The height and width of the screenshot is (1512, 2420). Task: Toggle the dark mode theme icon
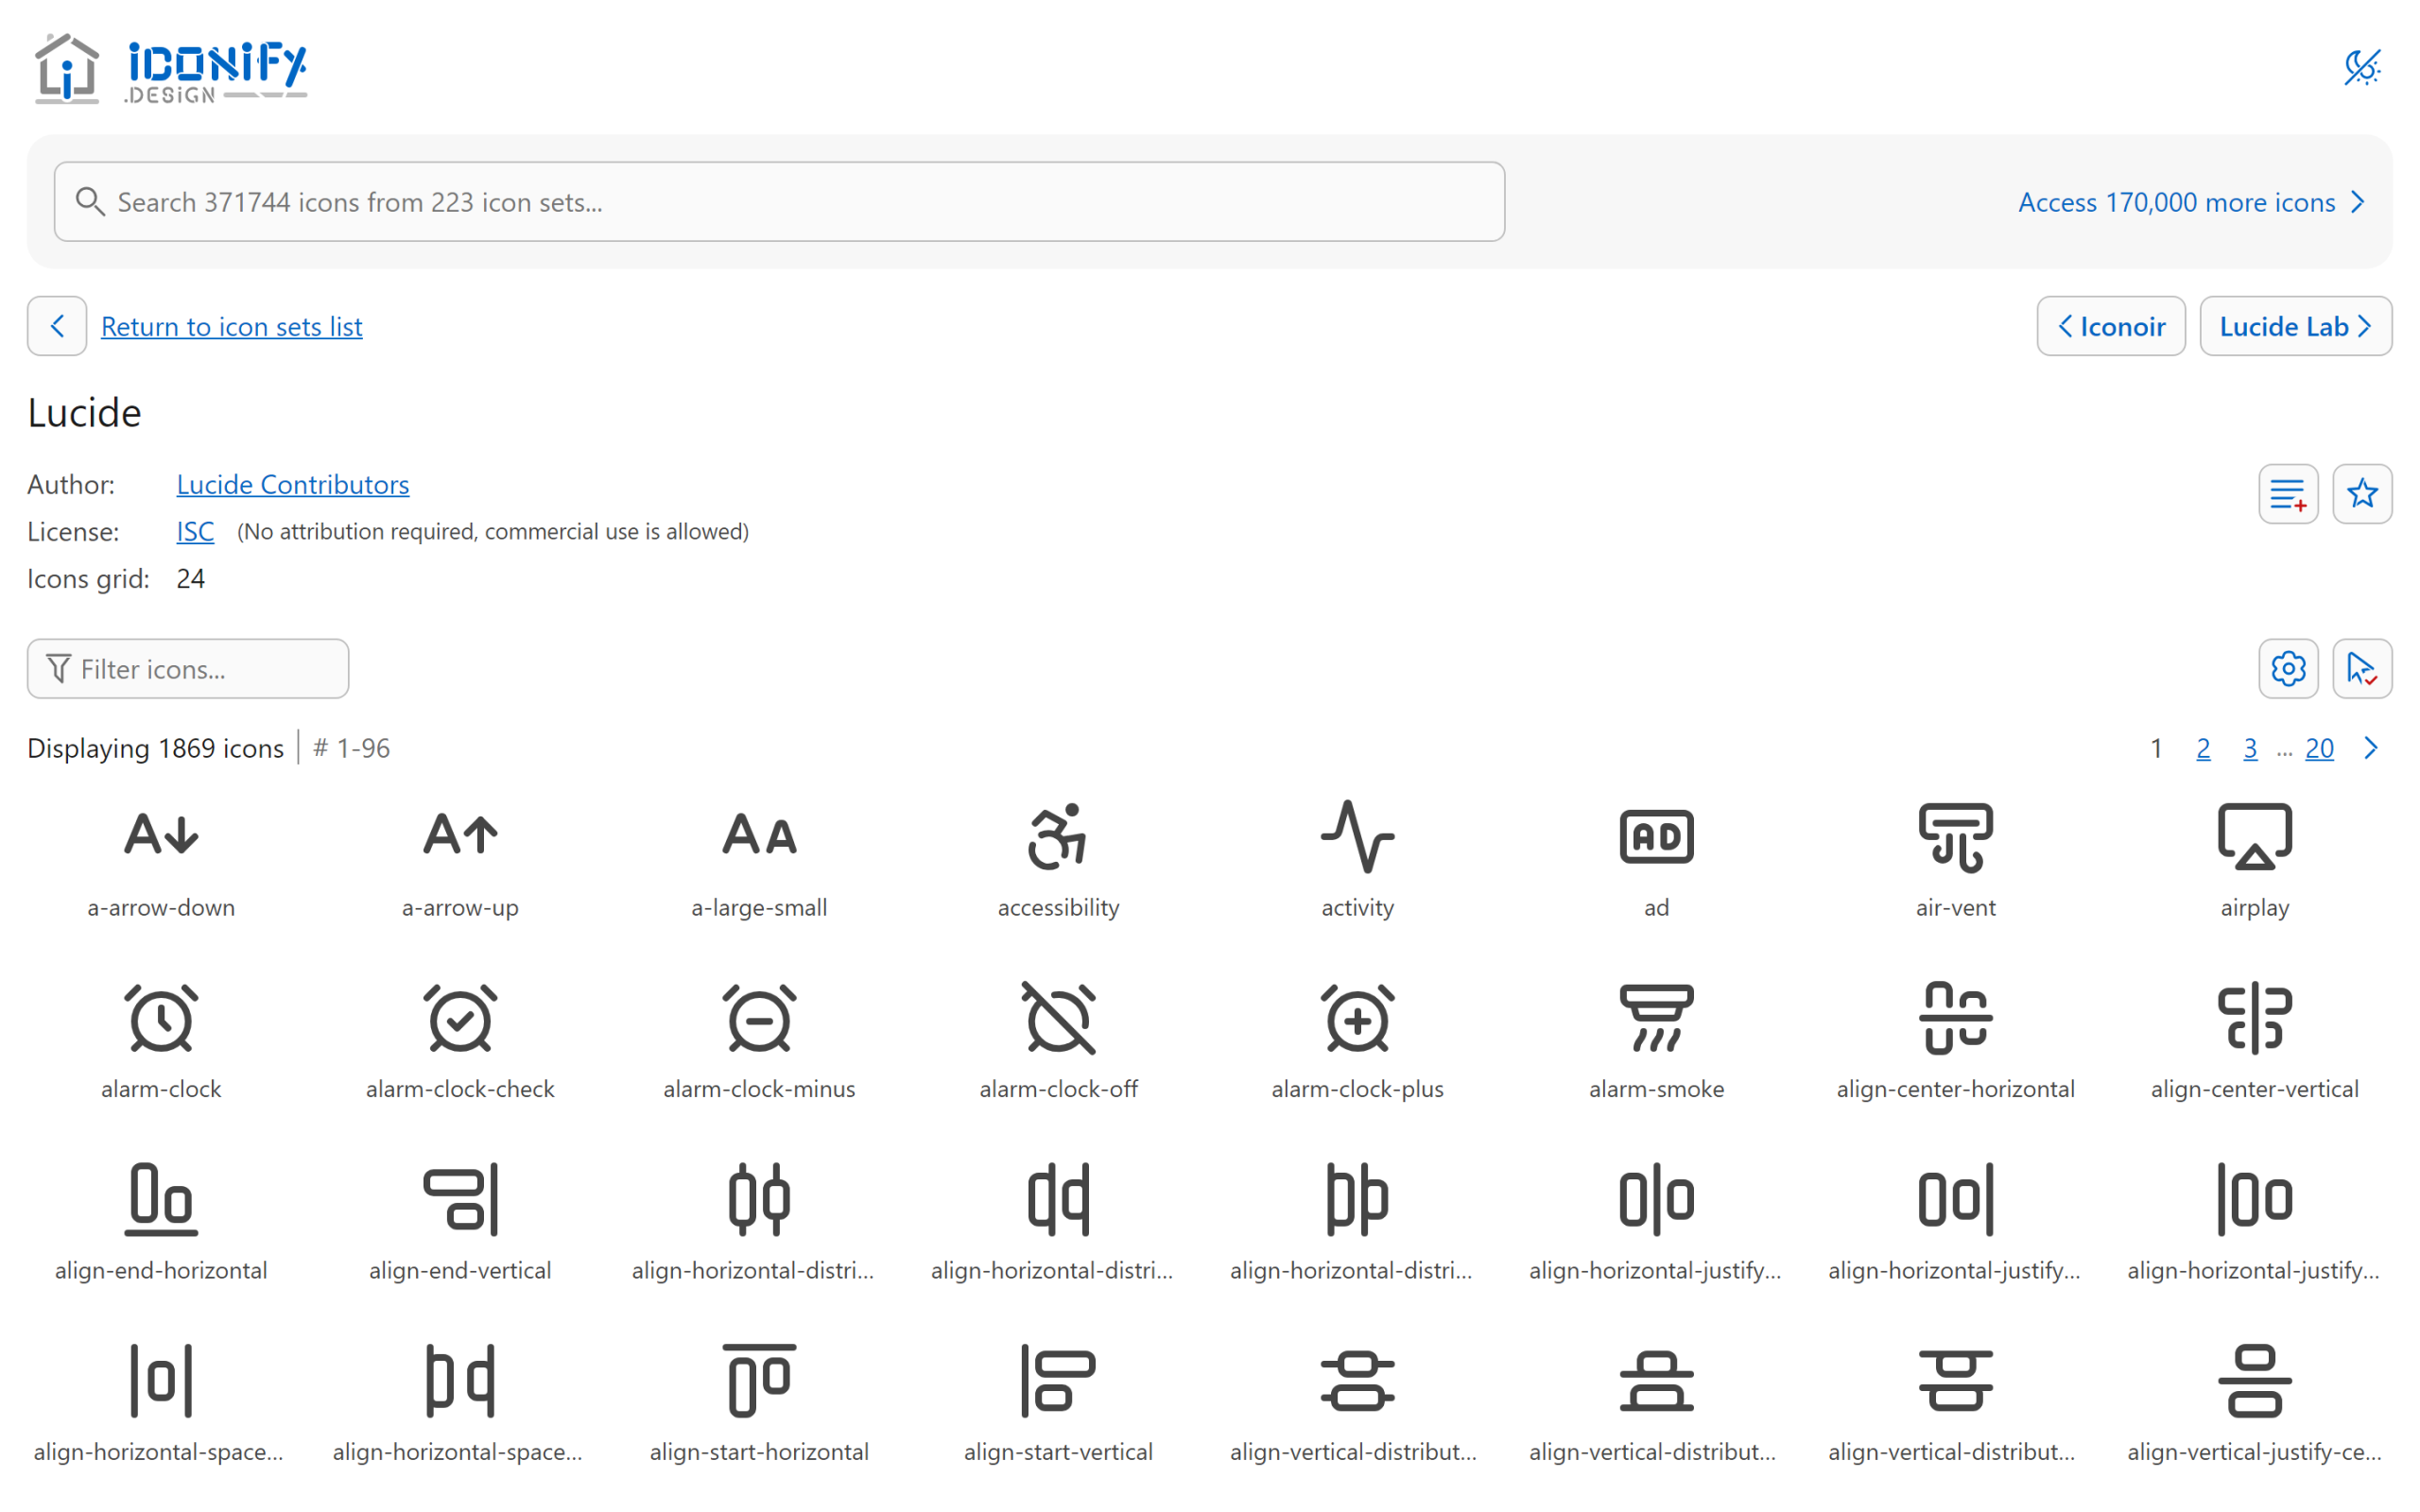coord(2362,67)
